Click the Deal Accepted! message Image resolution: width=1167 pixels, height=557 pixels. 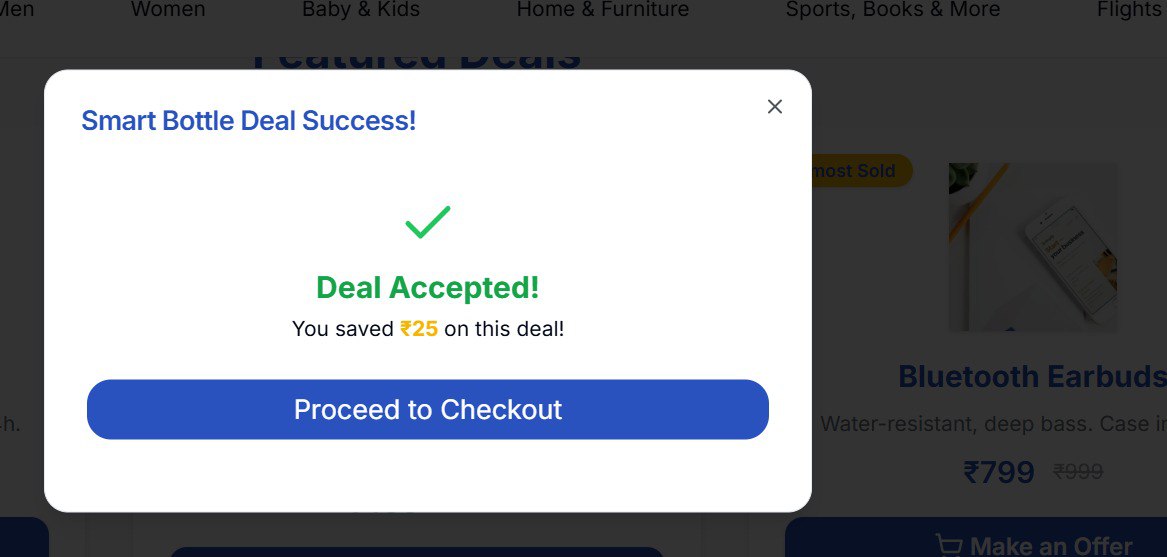tap(428, 288)
